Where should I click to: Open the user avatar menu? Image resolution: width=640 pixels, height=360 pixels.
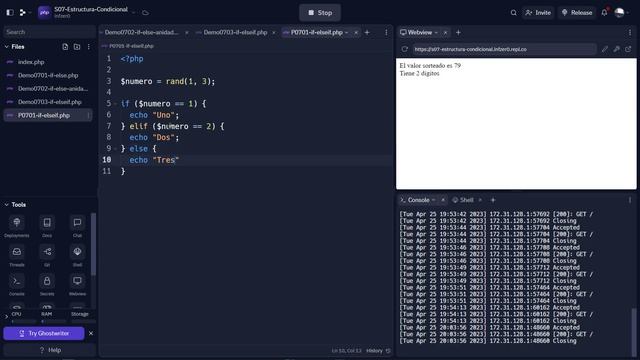click(620, 13)
